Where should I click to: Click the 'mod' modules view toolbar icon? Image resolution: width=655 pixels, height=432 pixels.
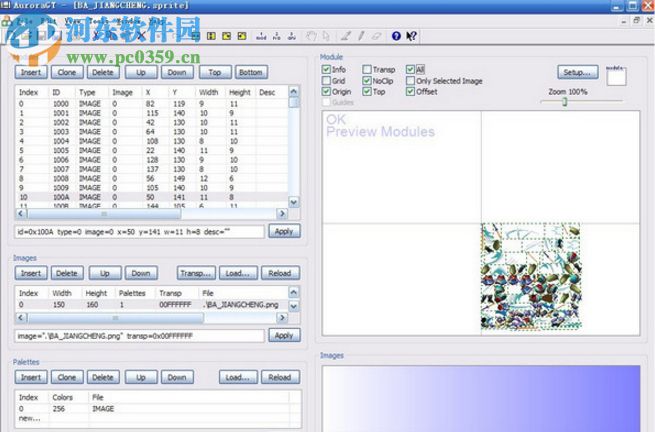(261, 36)
